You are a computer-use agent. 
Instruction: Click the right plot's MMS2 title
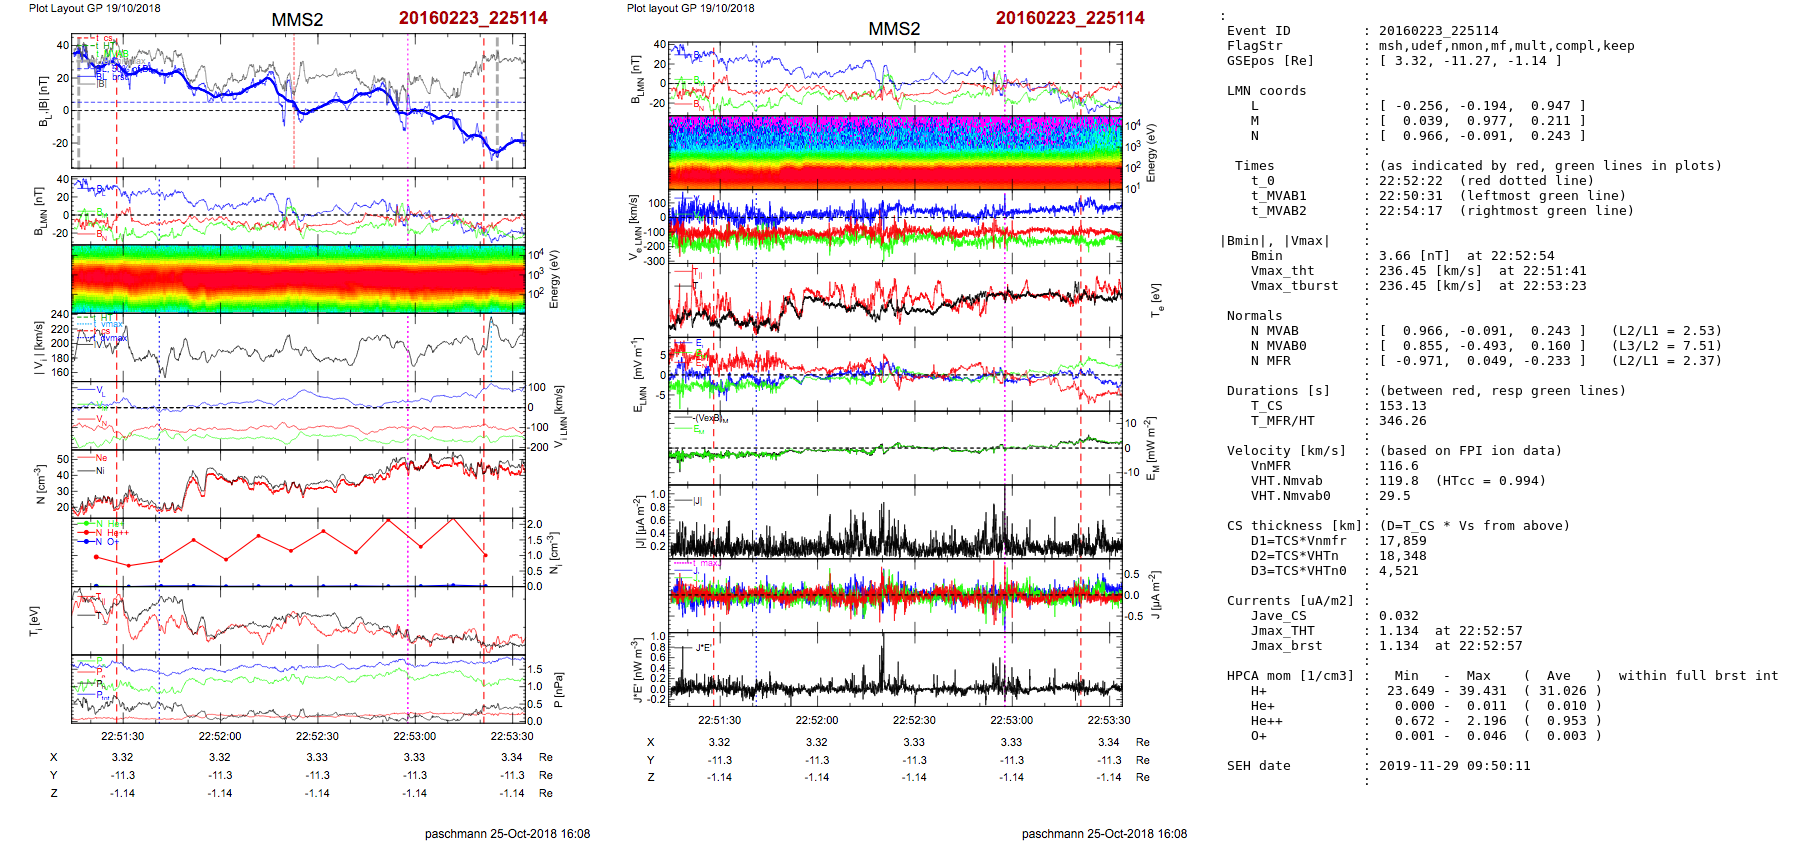pyautogui.click(x=894, y=29)
